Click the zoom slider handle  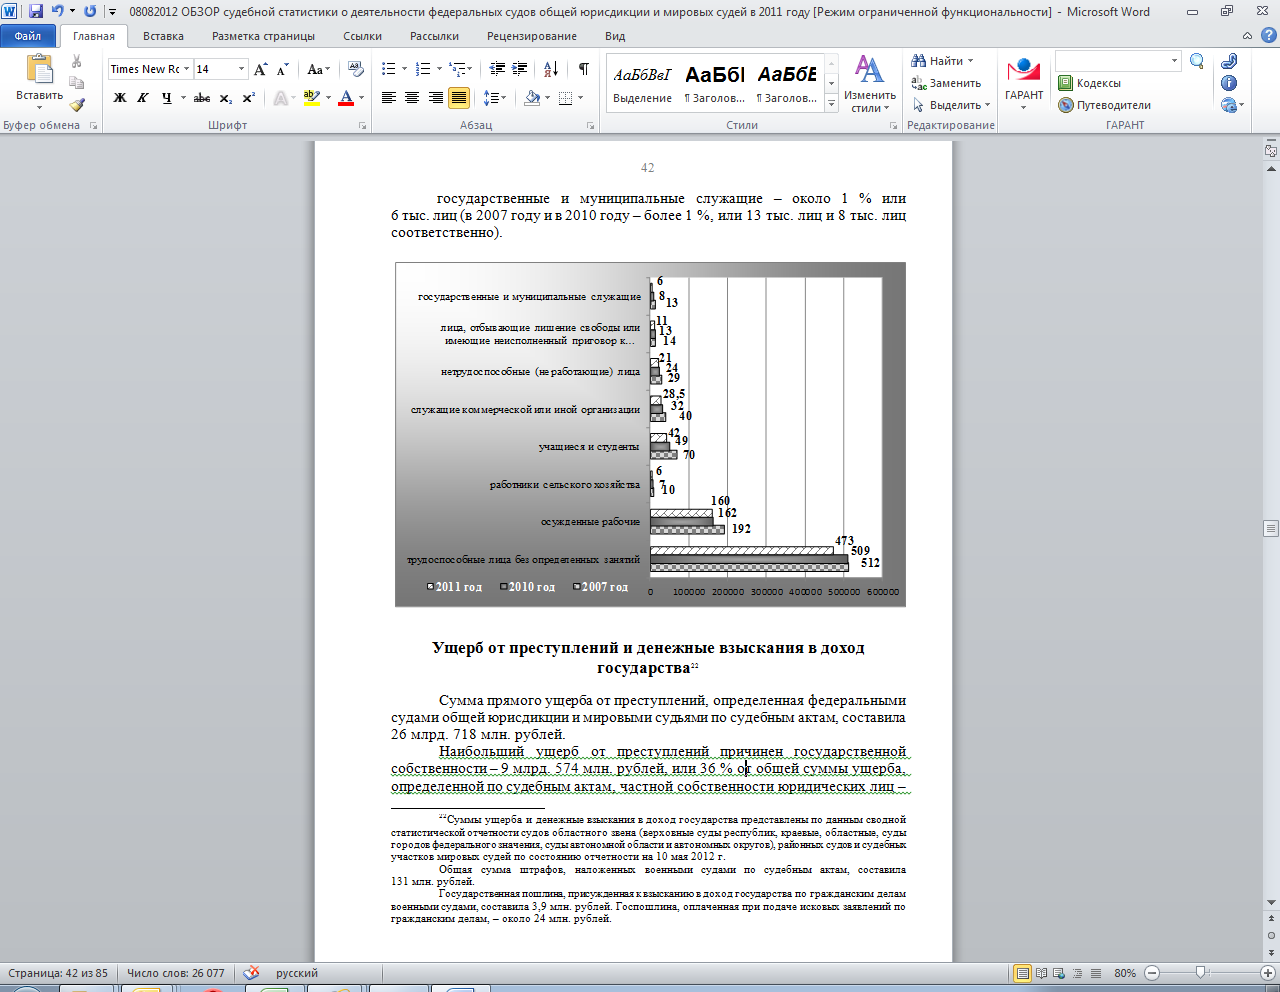click(x=1201, y=973)
